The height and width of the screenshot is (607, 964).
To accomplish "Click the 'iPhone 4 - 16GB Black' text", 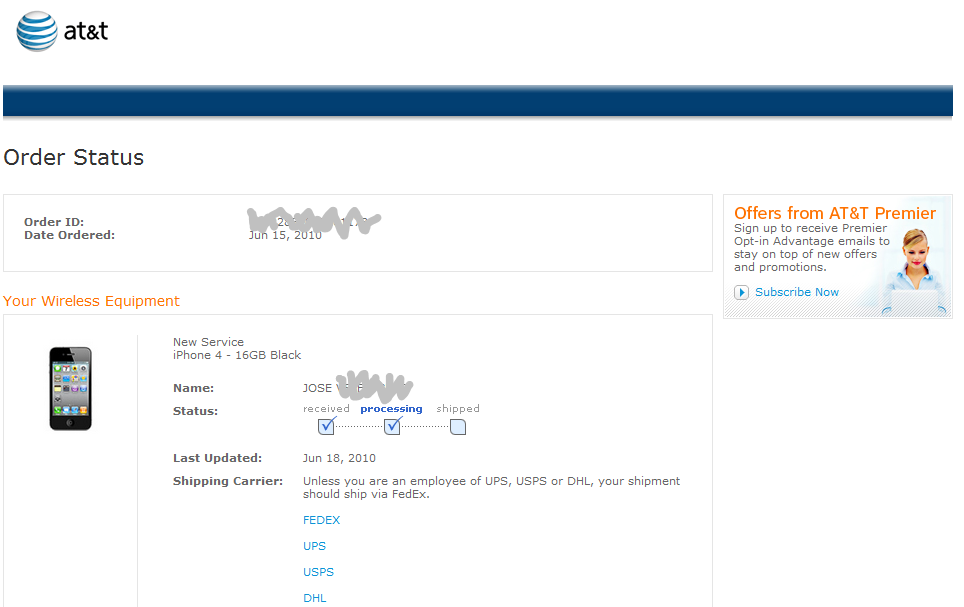I will tap(237, 355).
